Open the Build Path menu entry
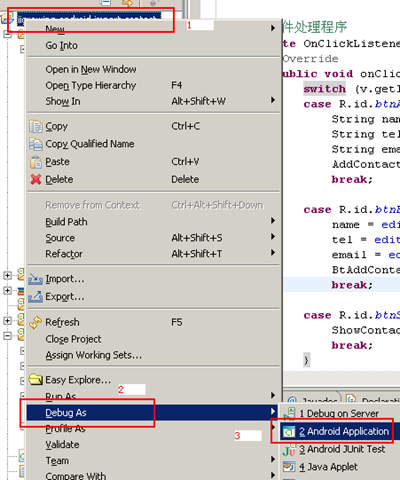The image size is (400, 480). click(x=153, y=222)
